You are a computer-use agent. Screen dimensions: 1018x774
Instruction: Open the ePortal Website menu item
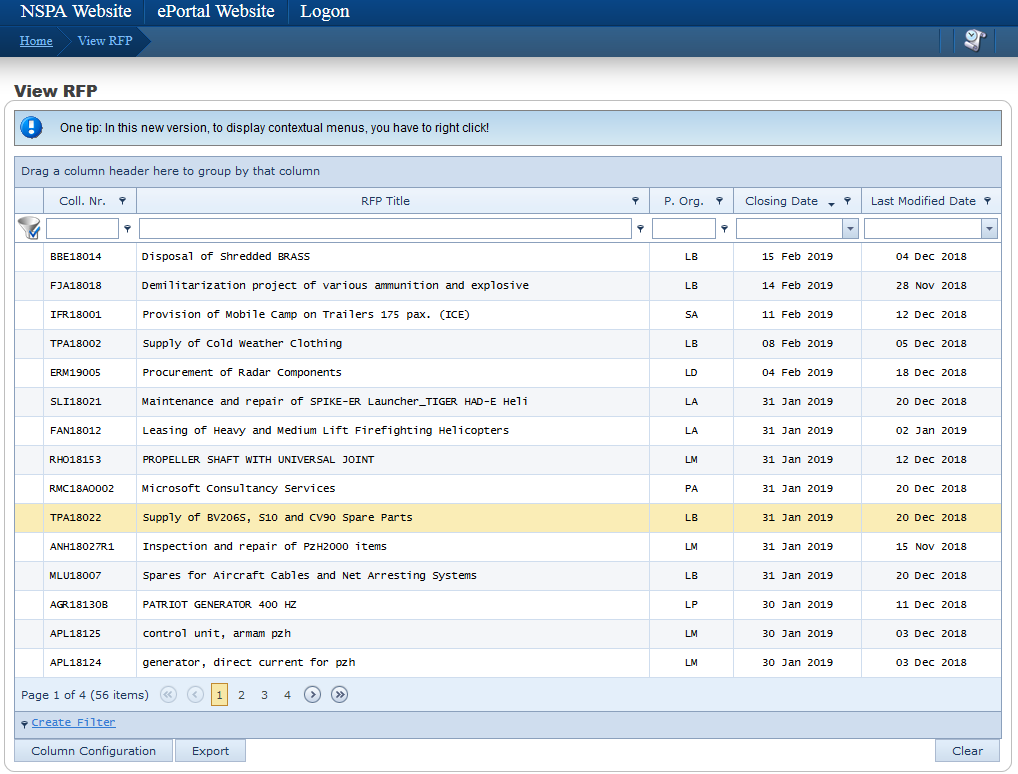[216, 12]
